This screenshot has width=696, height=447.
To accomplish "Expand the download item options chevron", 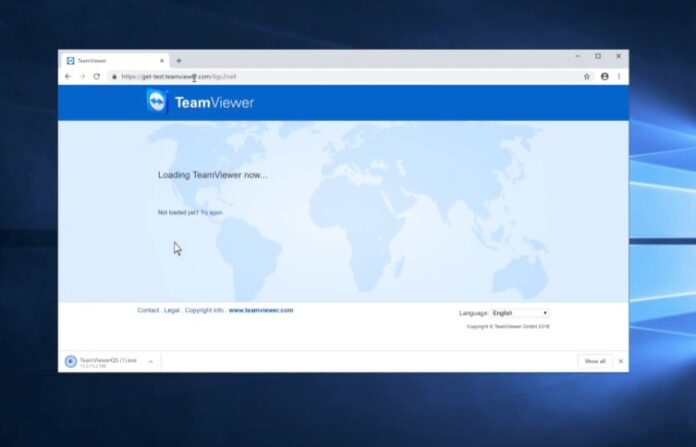I will (150, 361).
